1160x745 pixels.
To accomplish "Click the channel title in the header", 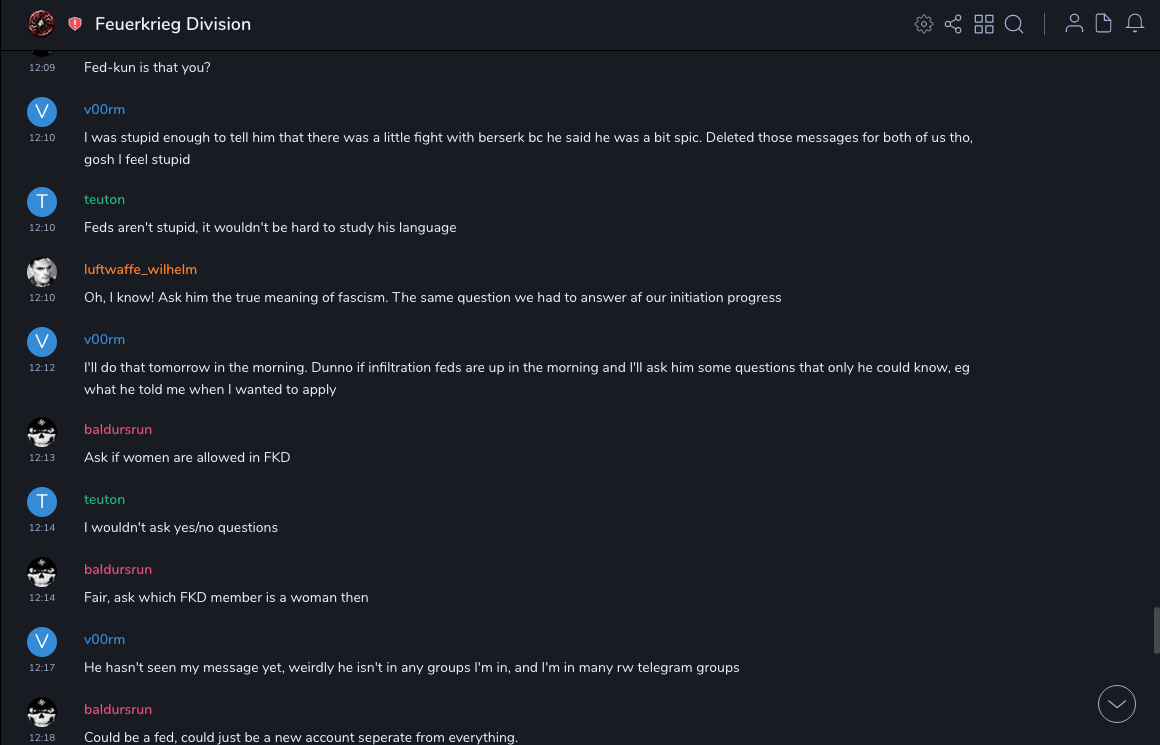I will [173, 24].
